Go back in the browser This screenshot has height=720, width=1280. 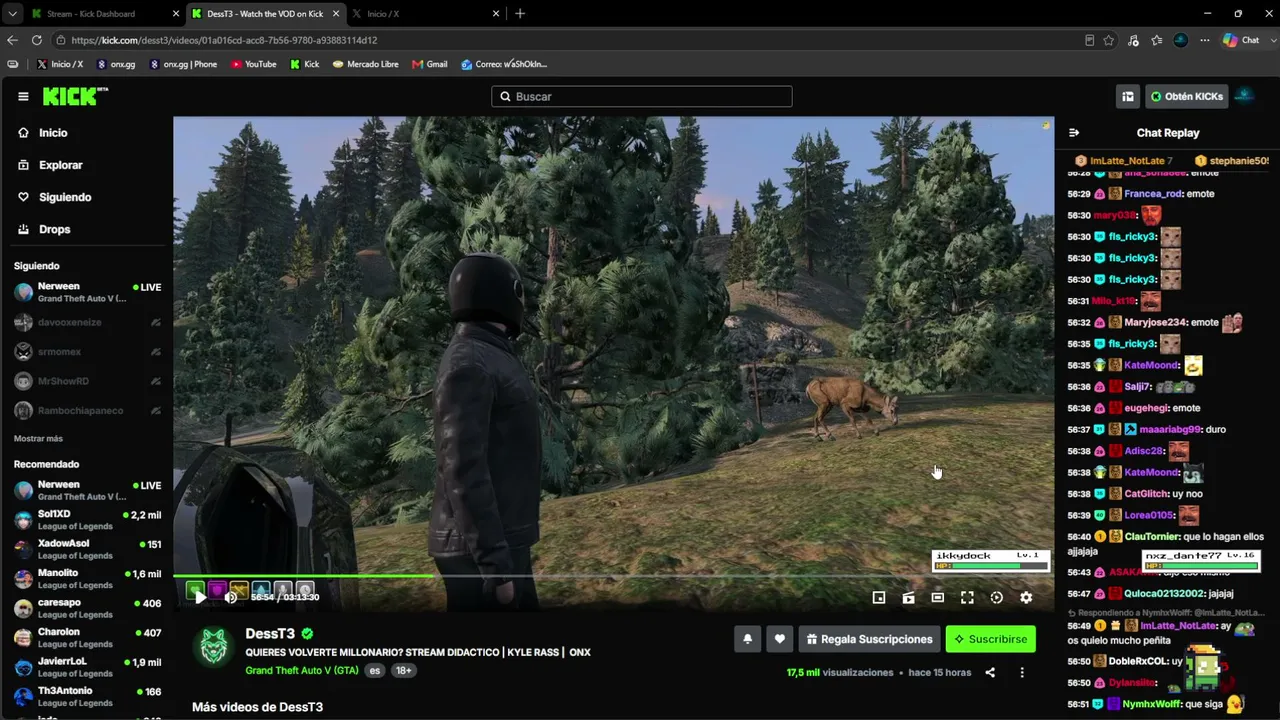coord(12,40)
